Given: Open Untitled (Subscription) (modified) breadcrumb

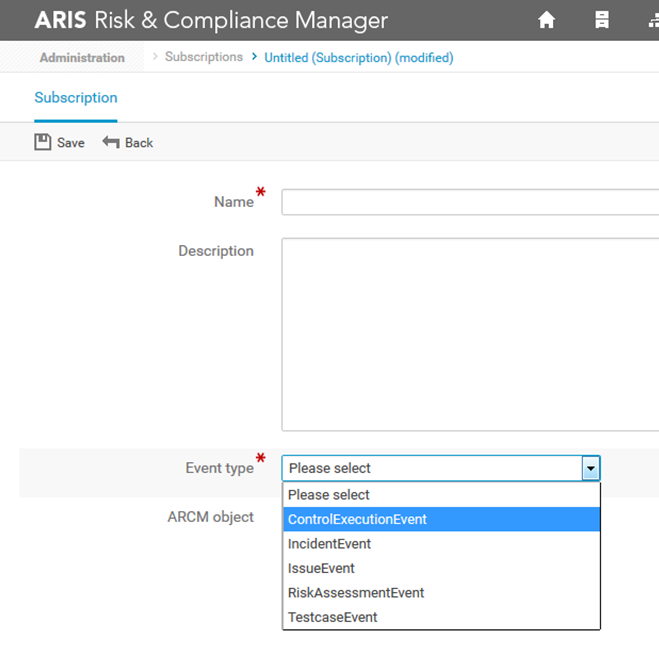Looking at the screenshot, I should (359, 57).
